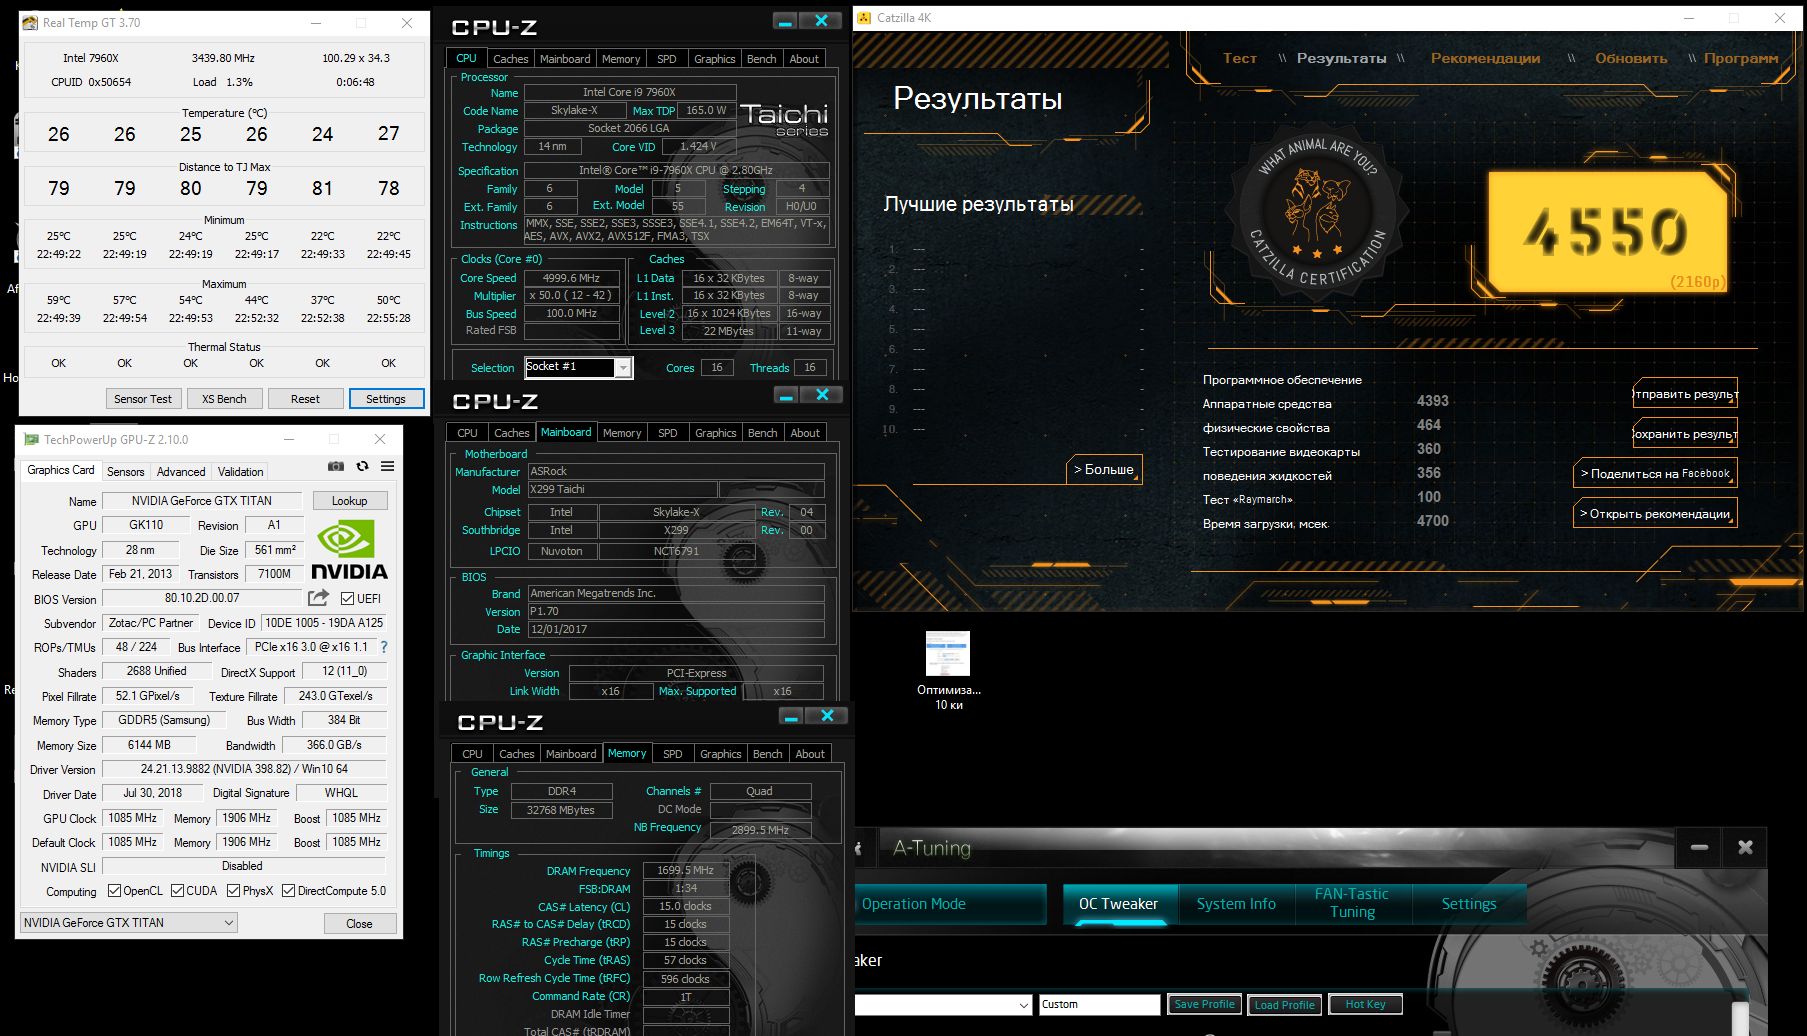Viewport: 1807px width, 1036px height.
Task: Click XS Bench button in Real Temp
Action: coord(224,399)
